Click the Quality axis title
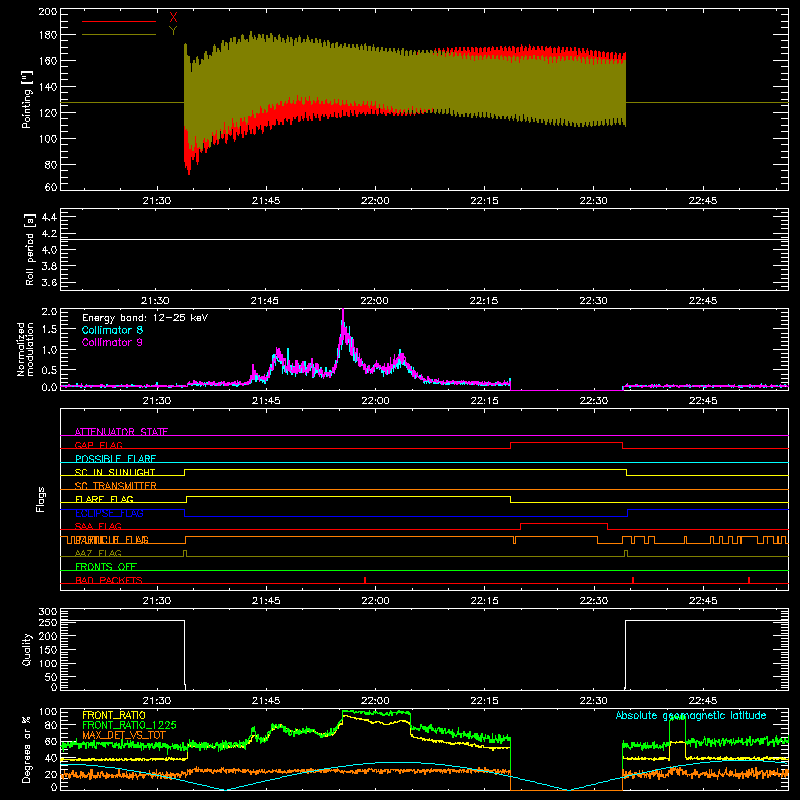 click(x=27, y=649)
